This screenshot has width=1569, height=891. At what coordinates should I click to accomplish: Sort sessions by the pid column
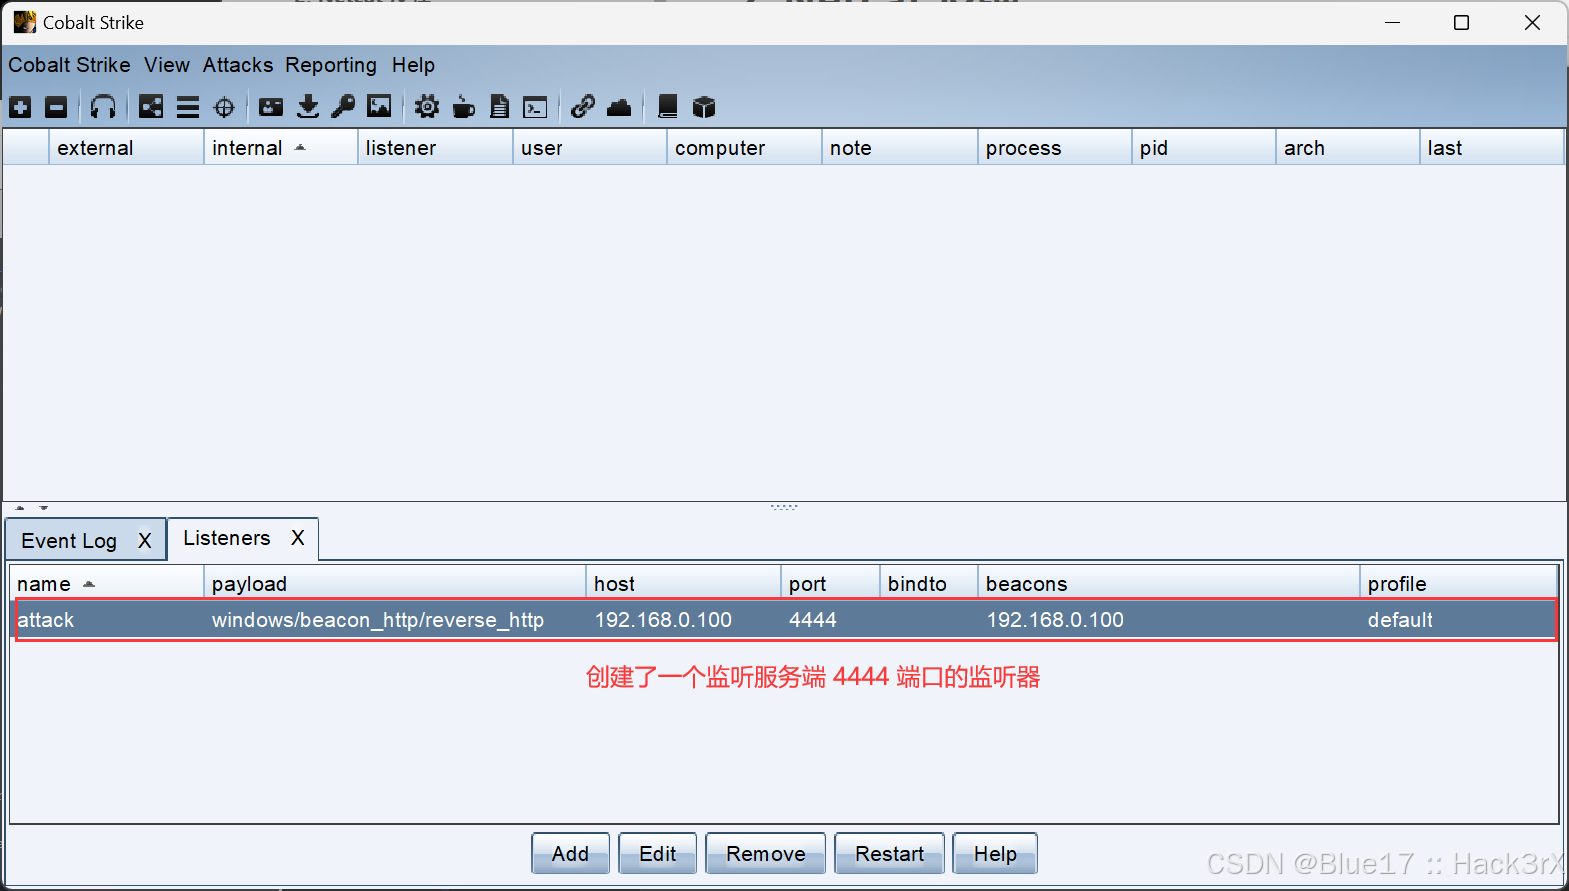(x=1203, y=148)
